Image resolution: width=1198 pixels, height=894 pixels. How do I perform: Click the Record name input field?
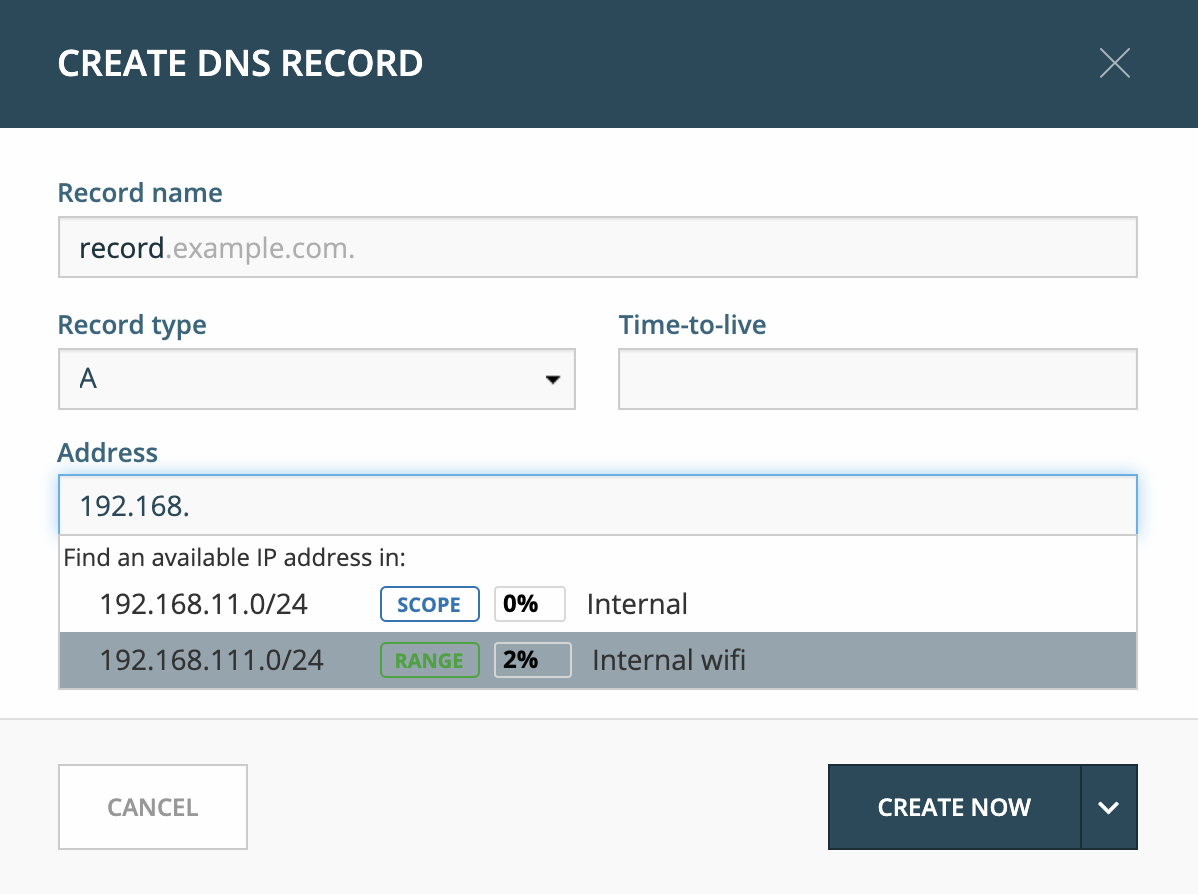click(597, 247)
